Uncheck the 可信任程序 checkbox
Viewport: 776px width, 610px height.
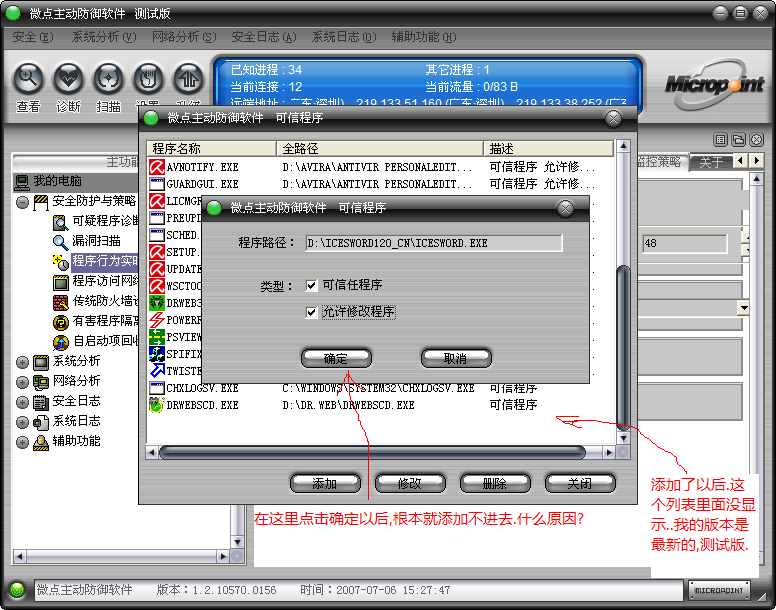pos(312,286)
